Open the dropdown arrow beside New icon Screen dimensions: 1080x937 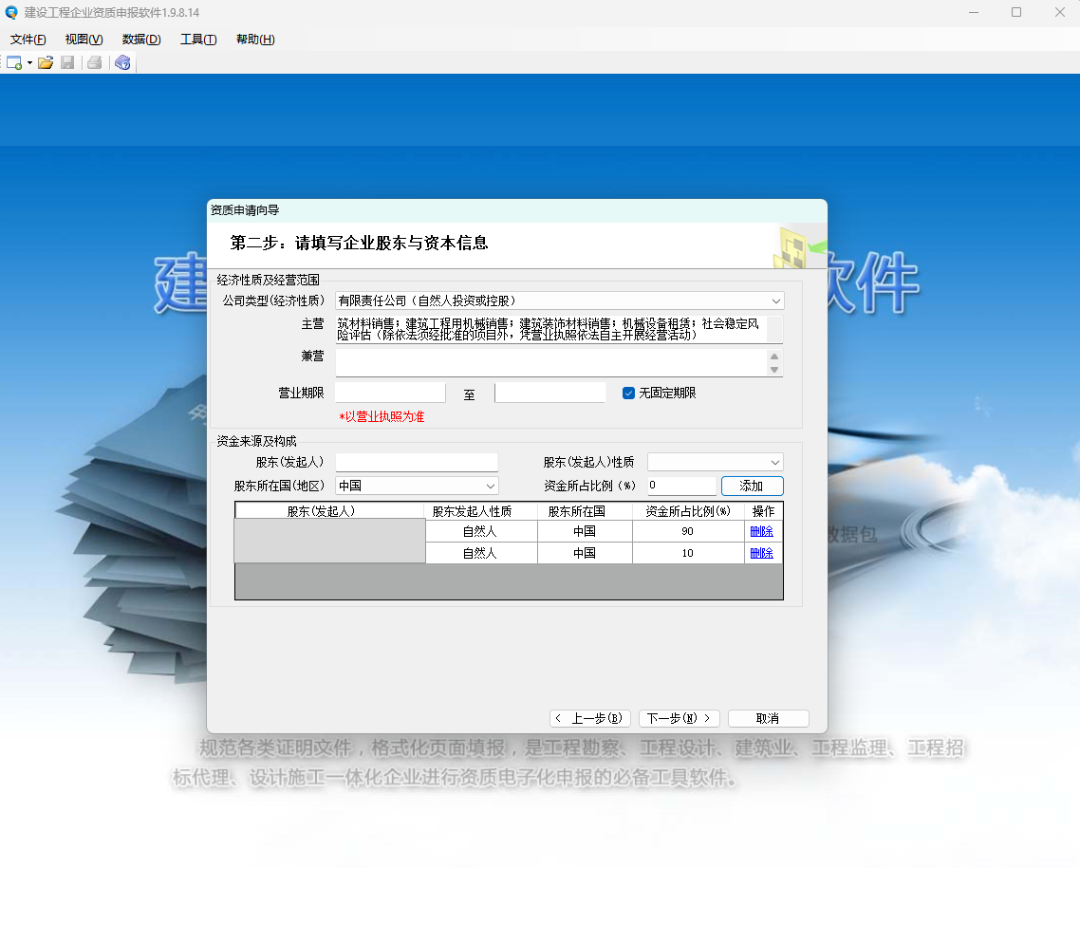[x=30, y=63]
